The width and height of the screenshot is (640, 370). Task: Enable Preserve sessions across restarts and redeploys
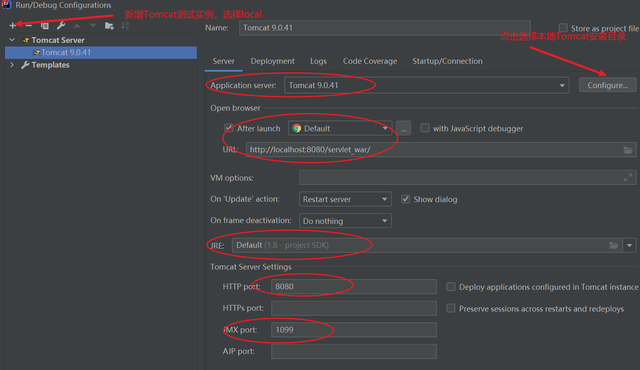point(451,308)
